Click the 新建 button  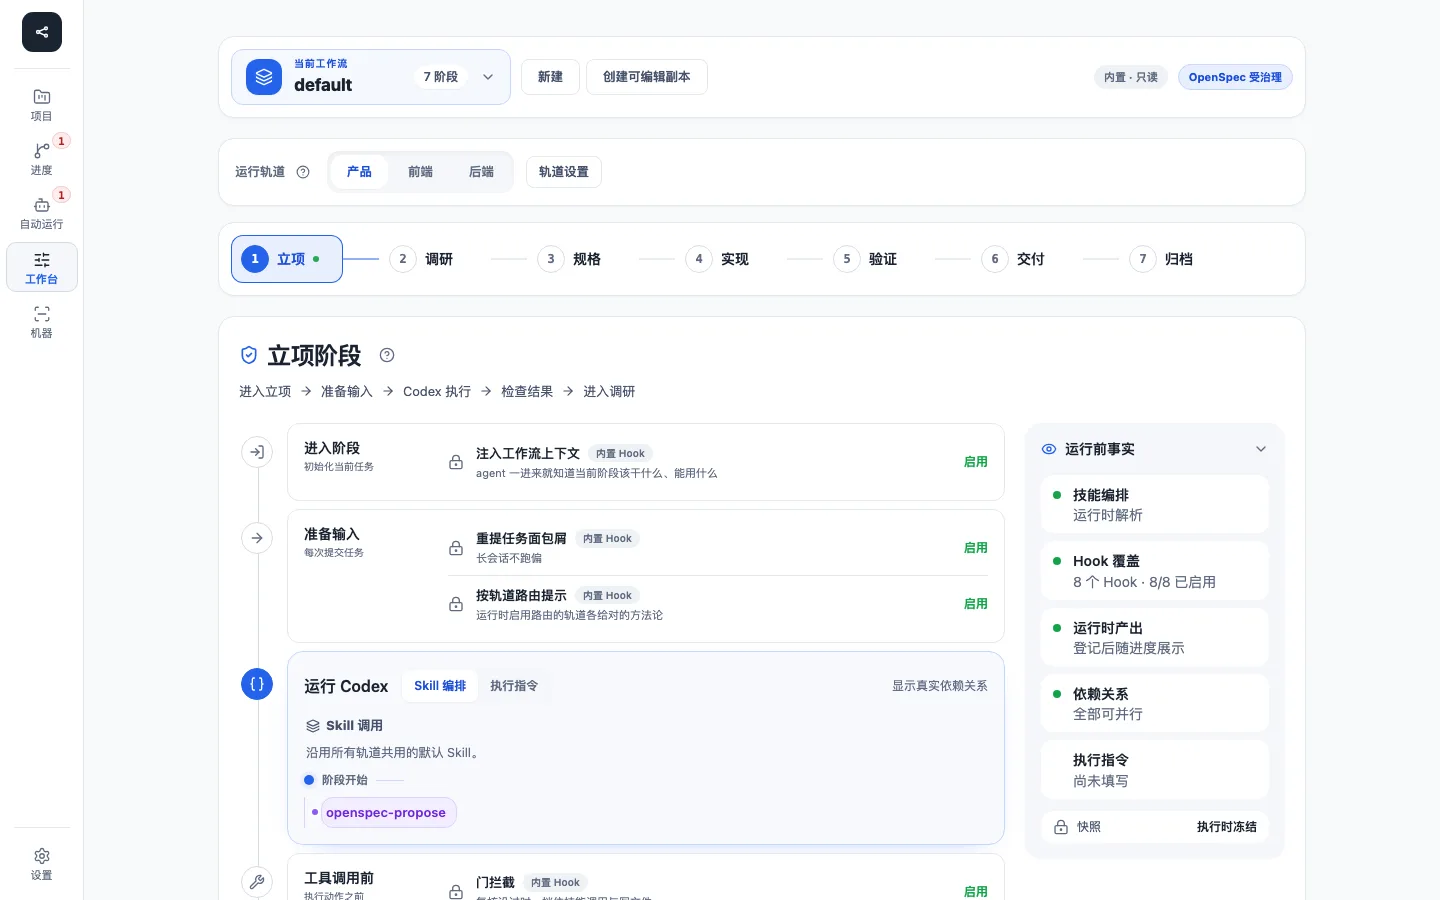pos(550,77)
